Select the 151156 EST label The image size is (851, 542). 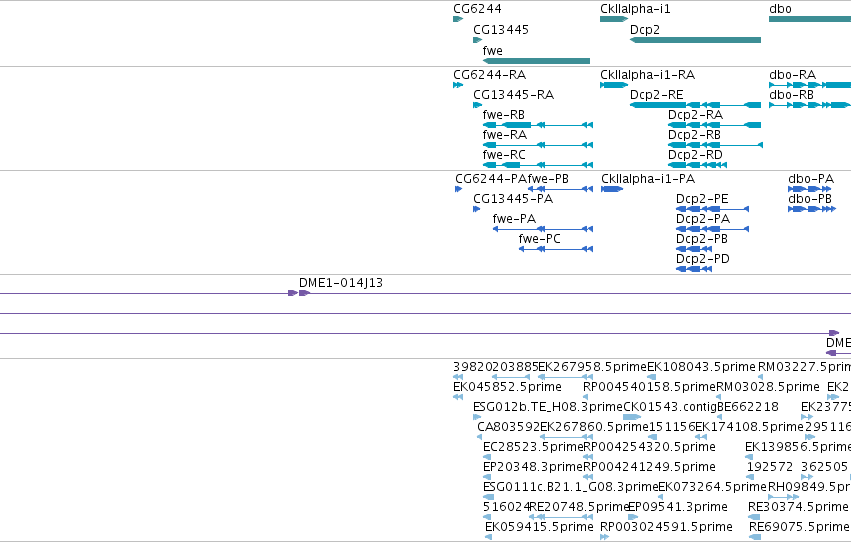pos(672,428)
